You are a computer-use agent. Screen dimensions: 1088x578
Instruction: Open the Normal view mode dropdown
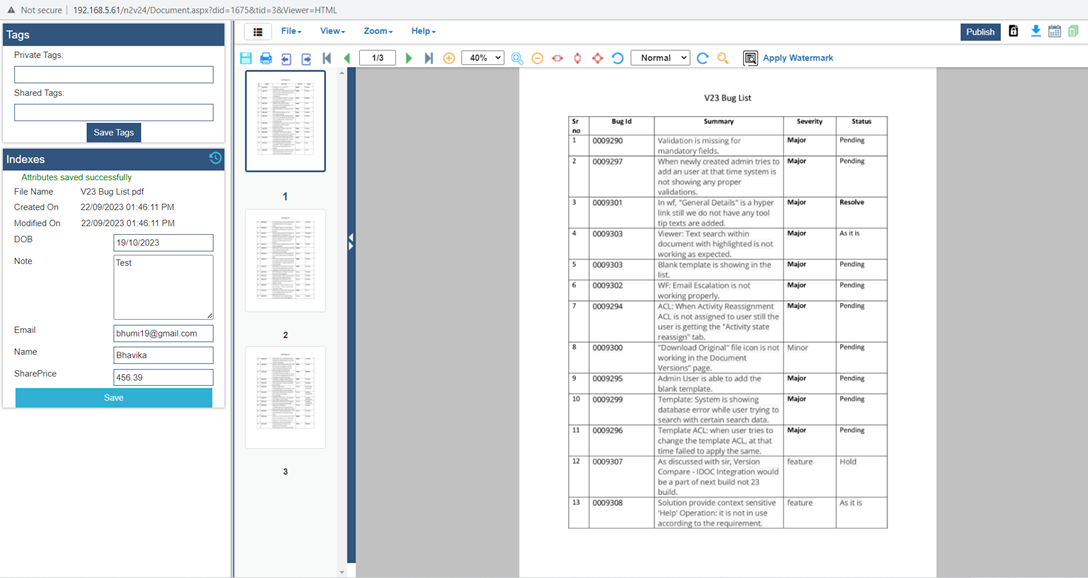point(660,58)
